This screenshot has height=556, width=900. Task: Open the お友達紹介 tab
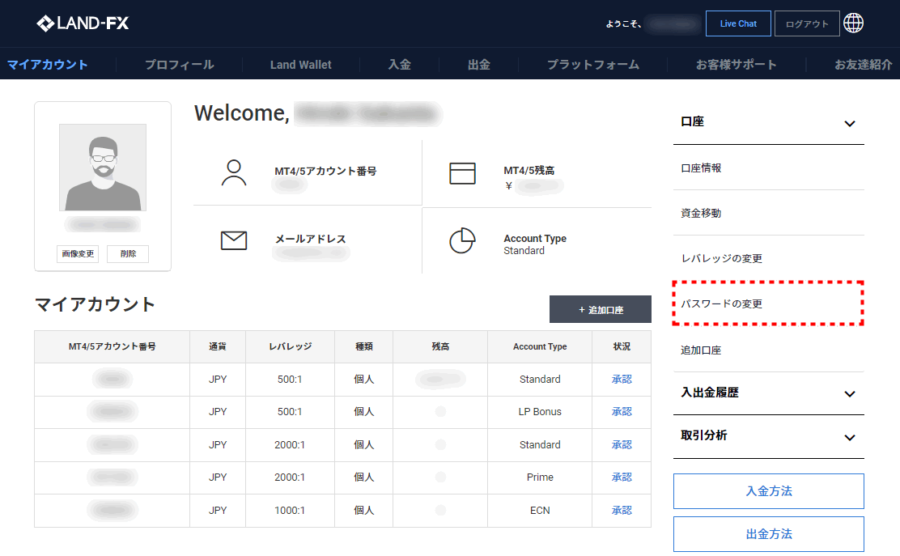(863, 64)
